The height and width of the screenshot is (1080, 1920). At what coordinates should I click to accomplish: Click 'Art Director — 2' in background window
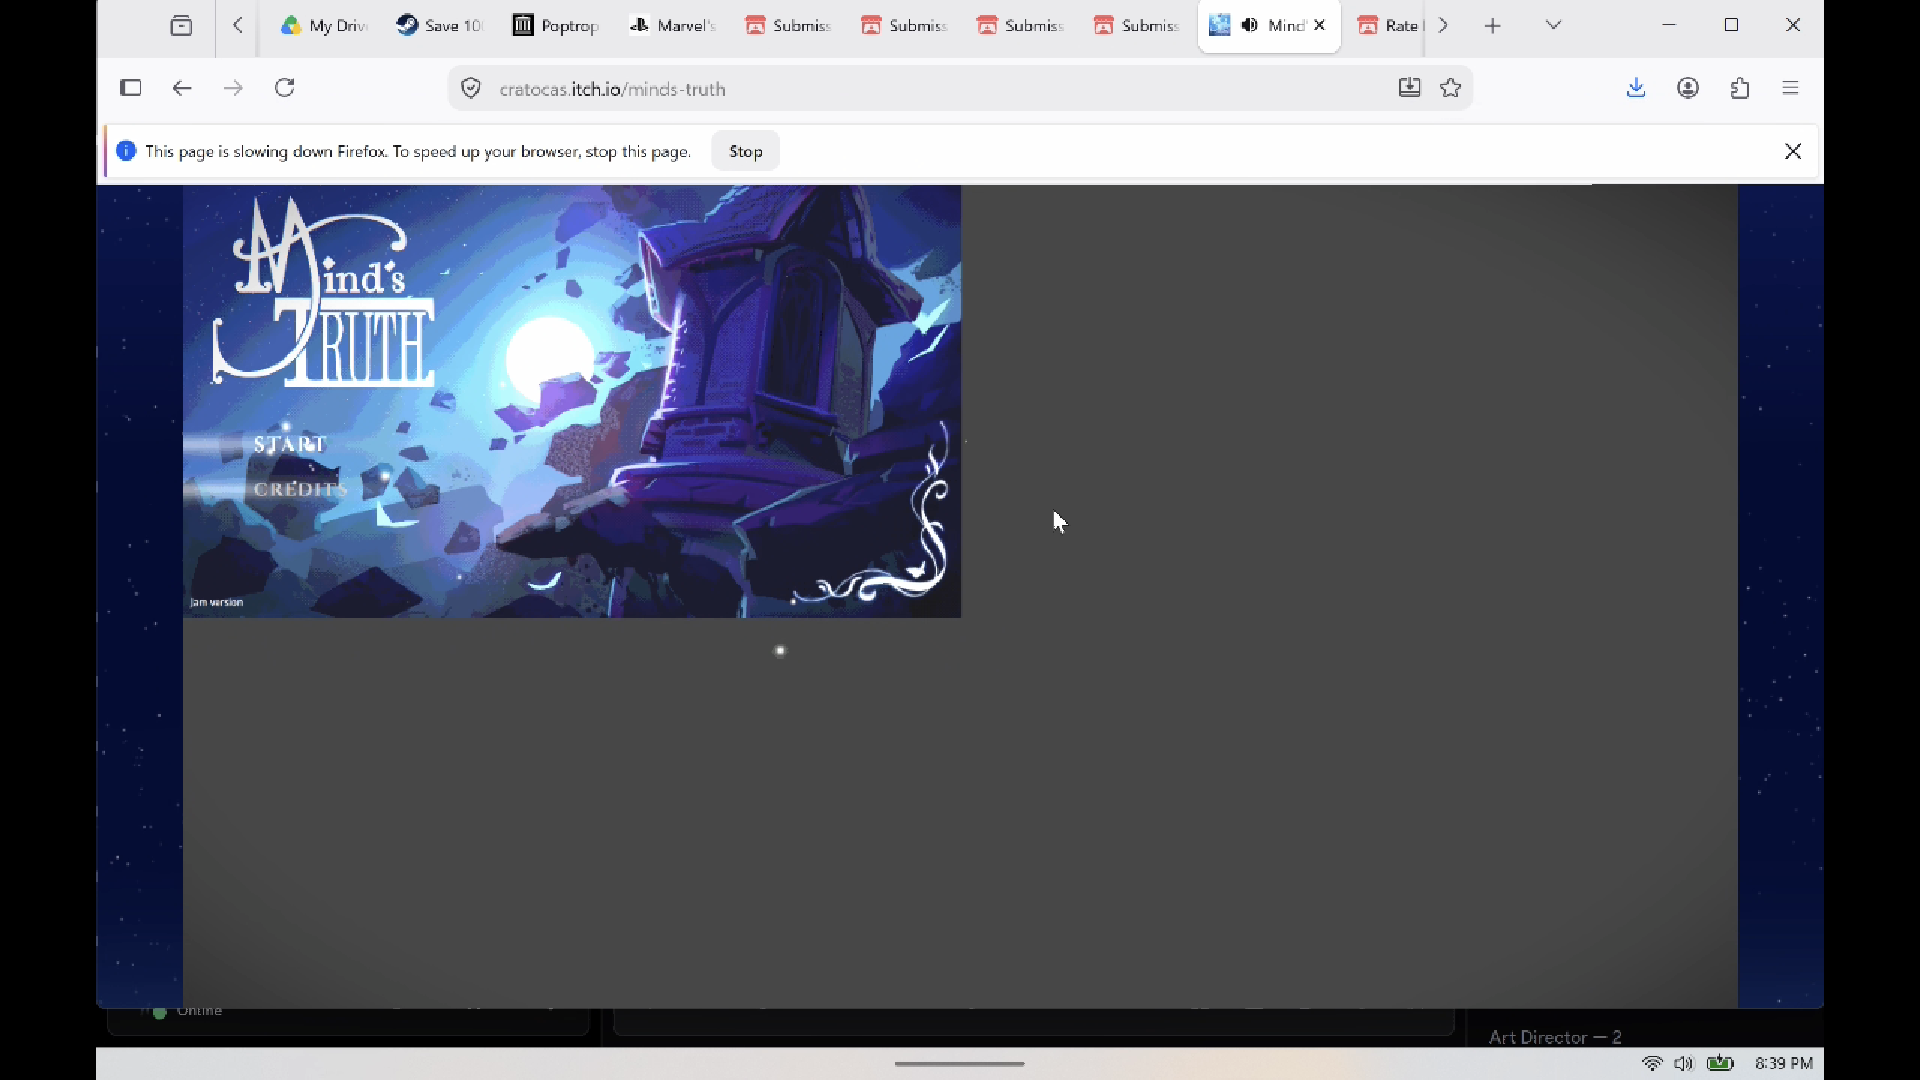click(x=1555, y=1037)
